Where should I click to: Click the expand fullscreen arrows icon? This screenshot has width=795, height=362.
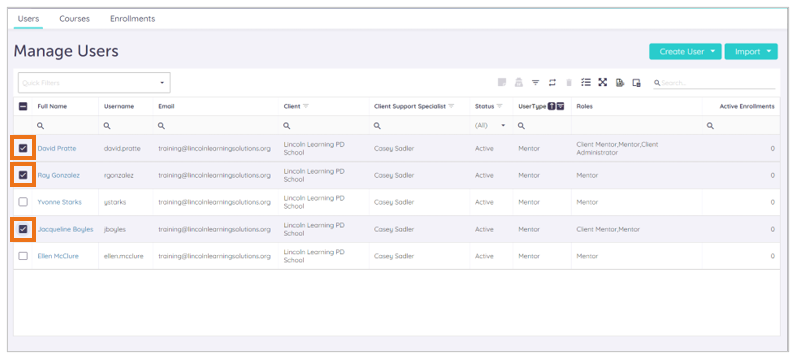click(x=602, y=83)
